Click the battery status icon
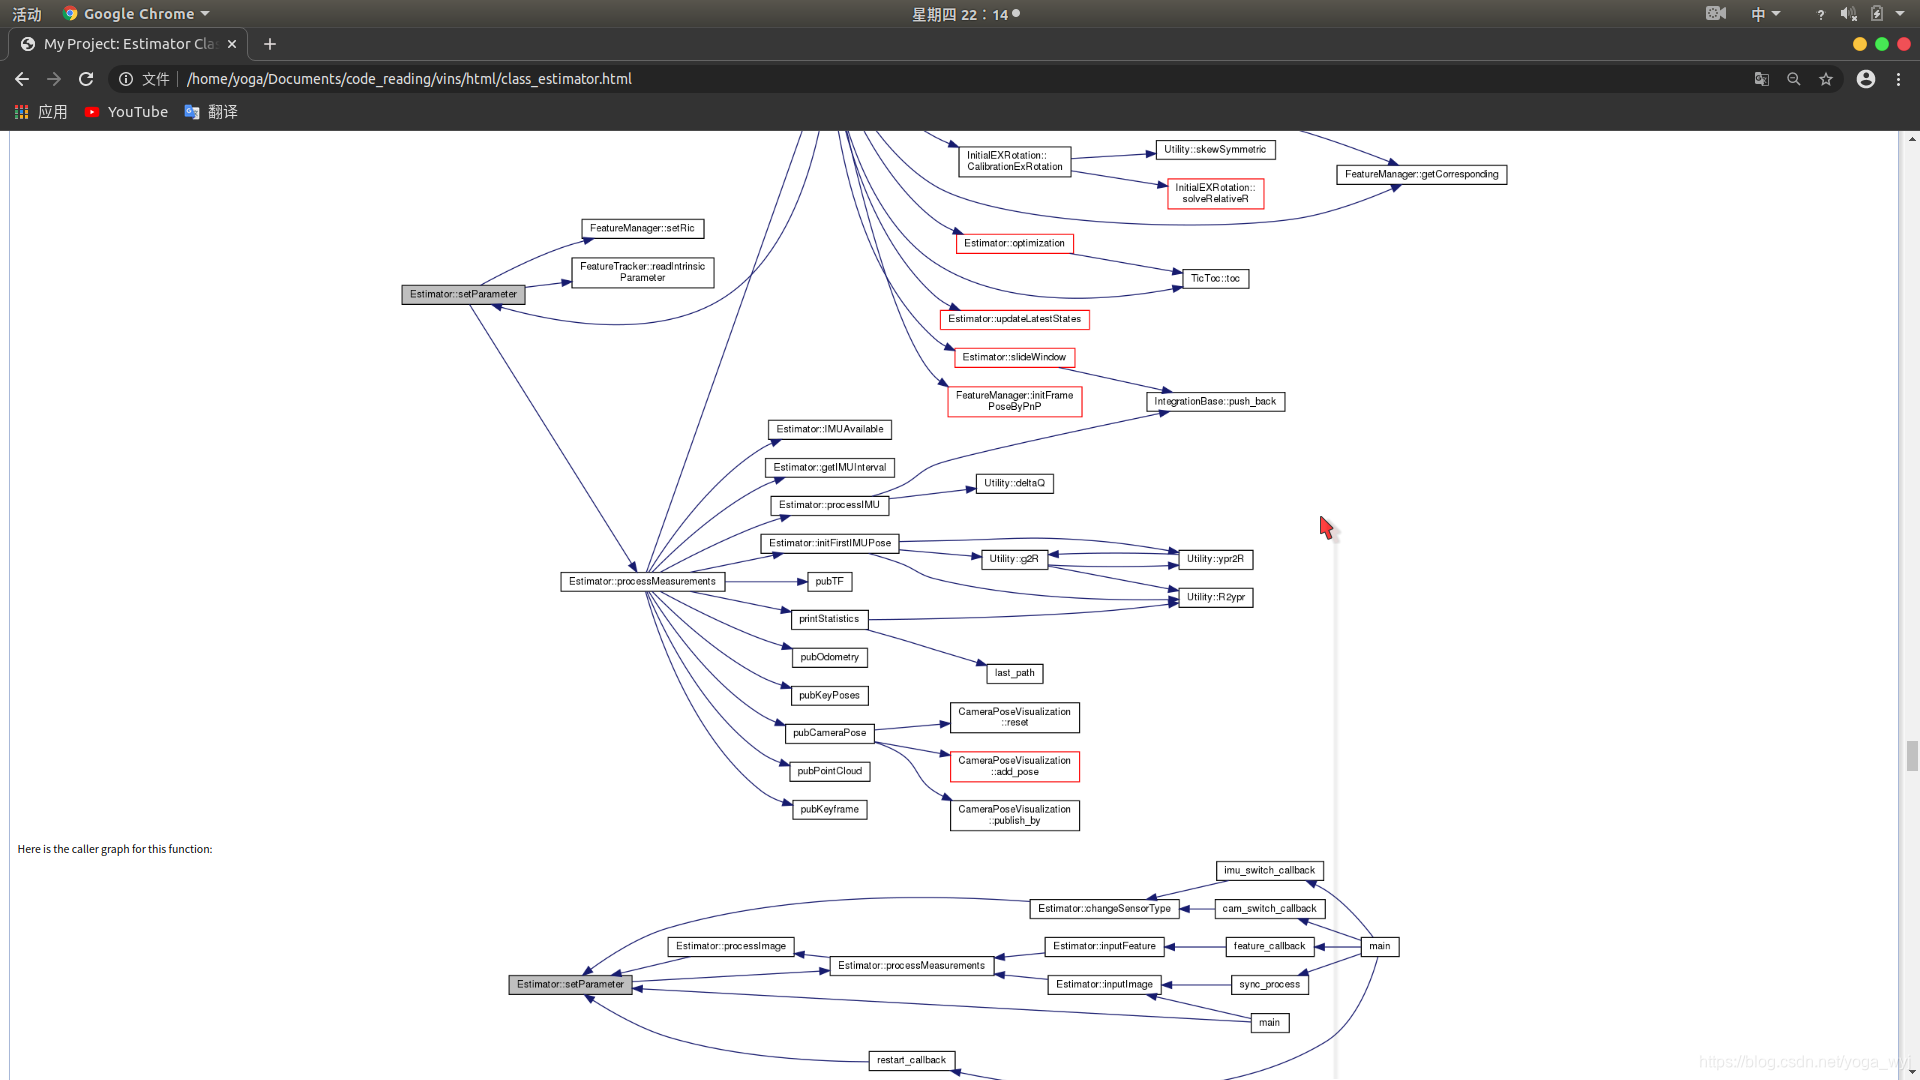 click(1877, 14)
